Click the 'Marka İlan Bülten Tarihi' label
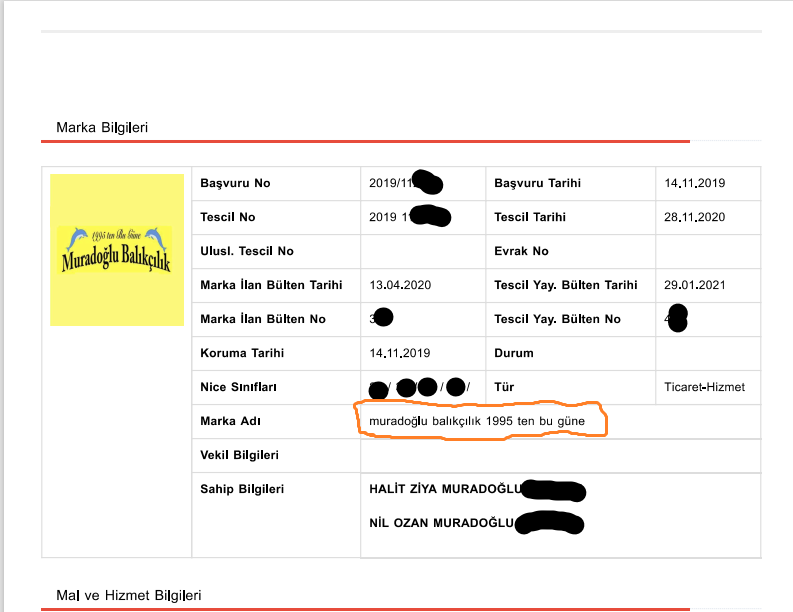793x612 pixels. tap(271, 285)
